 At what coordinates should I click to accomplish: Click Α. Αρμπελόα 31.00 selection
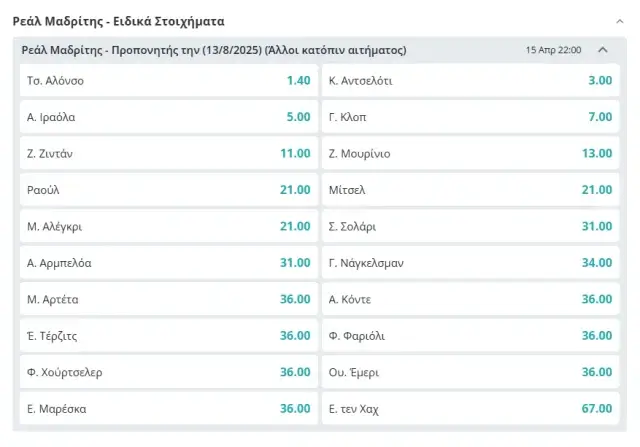point(169,262)
